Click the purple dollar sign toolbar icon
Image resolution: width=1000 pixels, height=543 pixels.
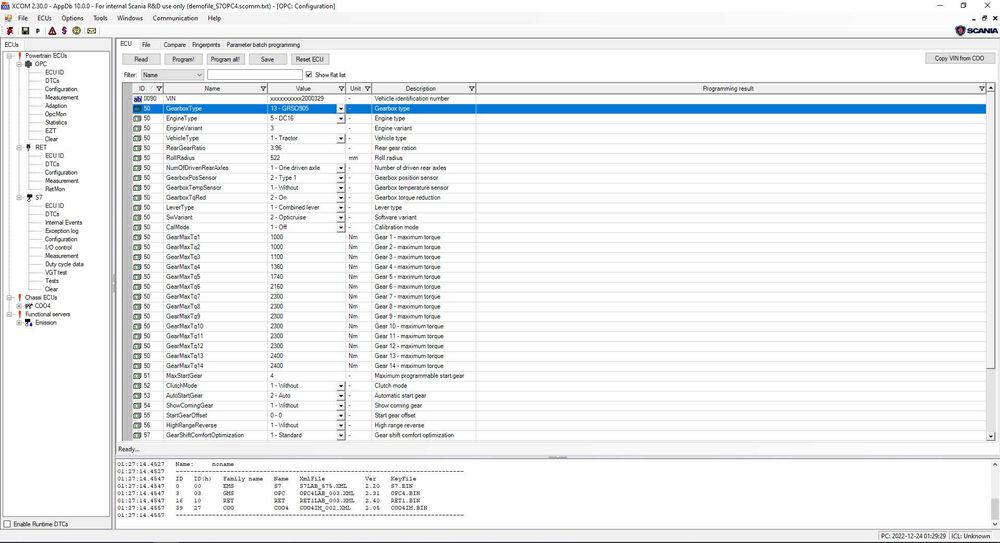click(64, 31)
